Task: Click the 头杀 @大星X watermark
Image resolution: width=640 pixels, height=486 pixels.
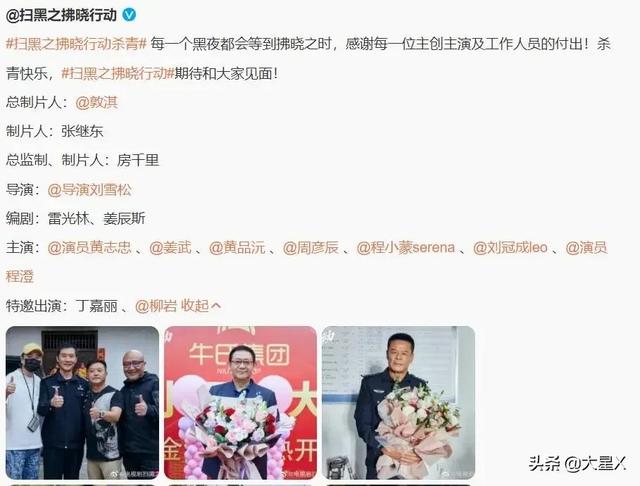Action: 578,464
